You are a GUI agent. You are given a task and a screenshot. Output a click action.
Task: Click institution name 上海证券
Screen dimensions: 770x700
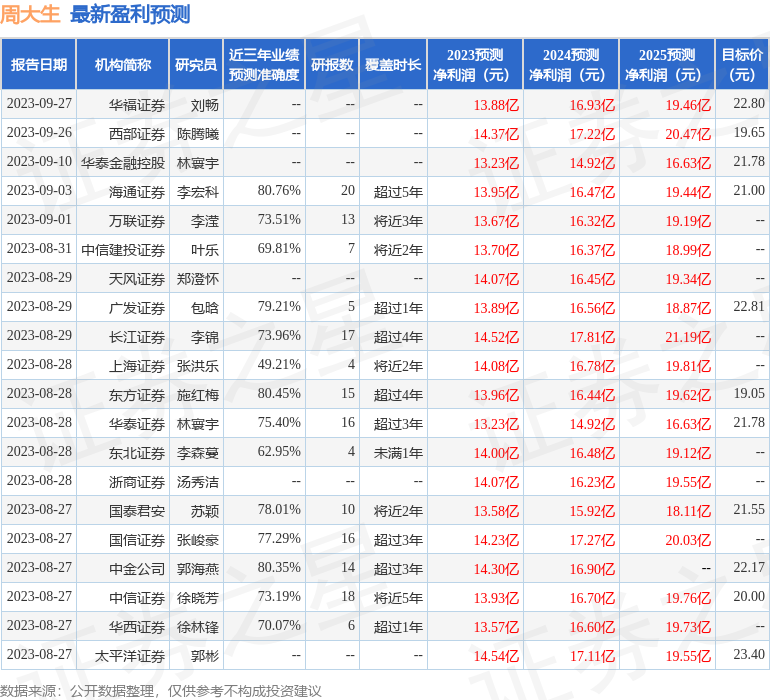[137, 366]
